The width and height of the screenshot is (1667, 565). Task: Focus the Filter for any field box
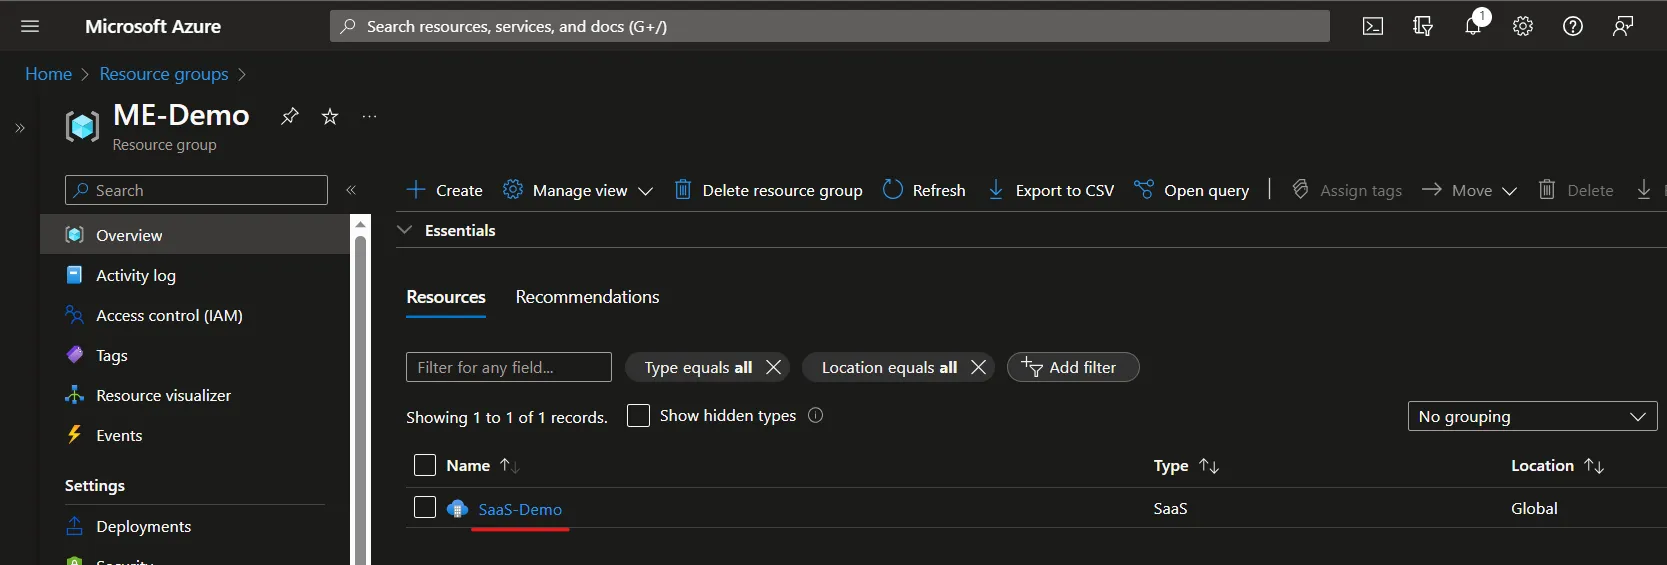pos(509,367)
